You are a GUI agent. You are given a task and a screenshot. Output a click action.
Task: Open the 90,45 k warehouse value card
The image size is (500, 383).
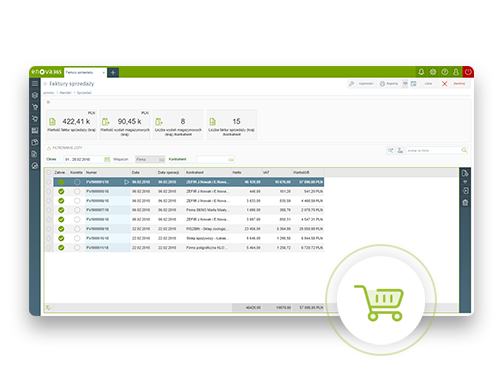tap(125, 125)
